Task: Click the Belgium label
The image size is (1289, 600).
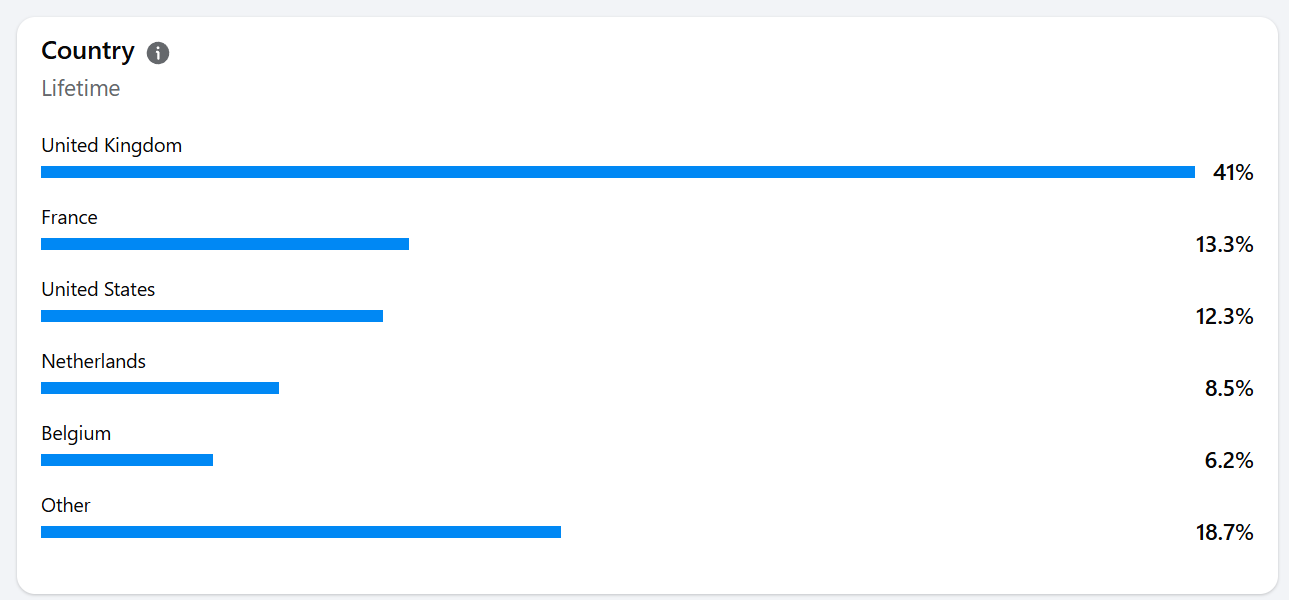Action: coord(76,433)
